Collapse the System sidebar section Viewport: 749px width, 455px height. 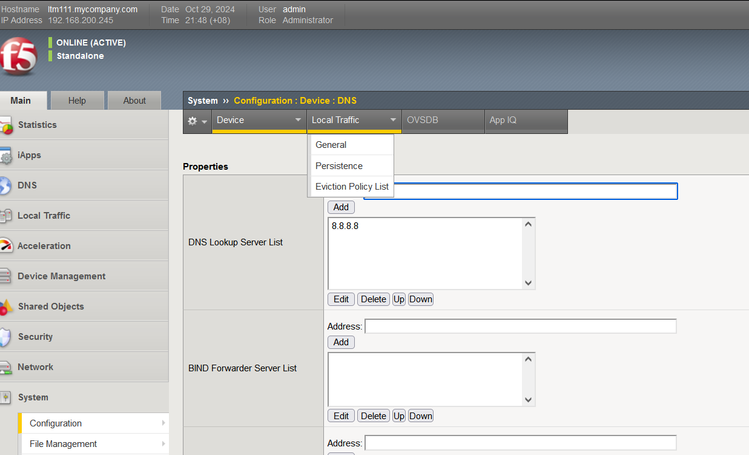(33, 397)
